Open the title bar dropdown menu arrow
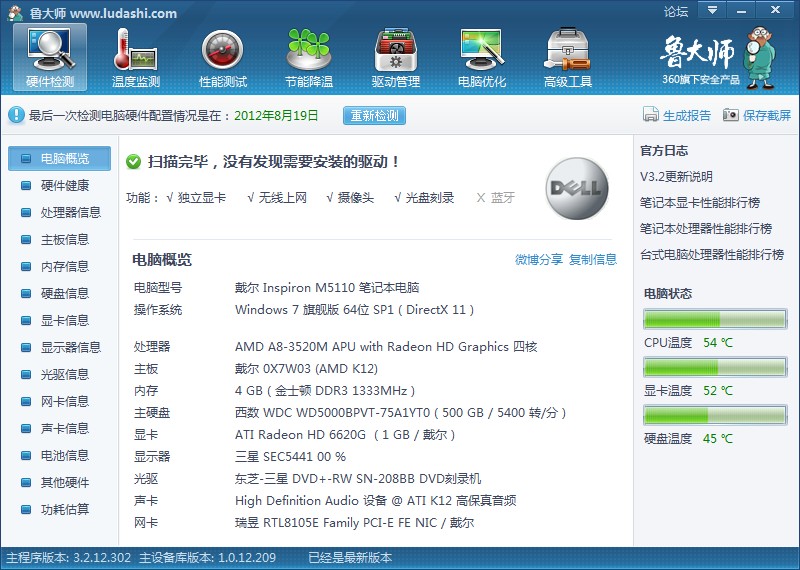800x570 pixels. pos(712,10)
